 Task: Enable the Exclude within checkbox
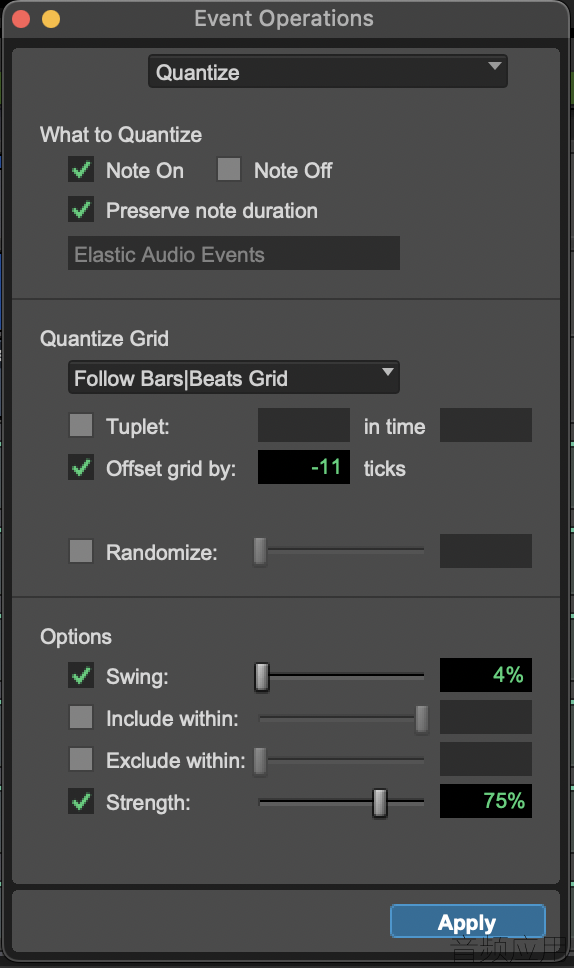(81, 759)
